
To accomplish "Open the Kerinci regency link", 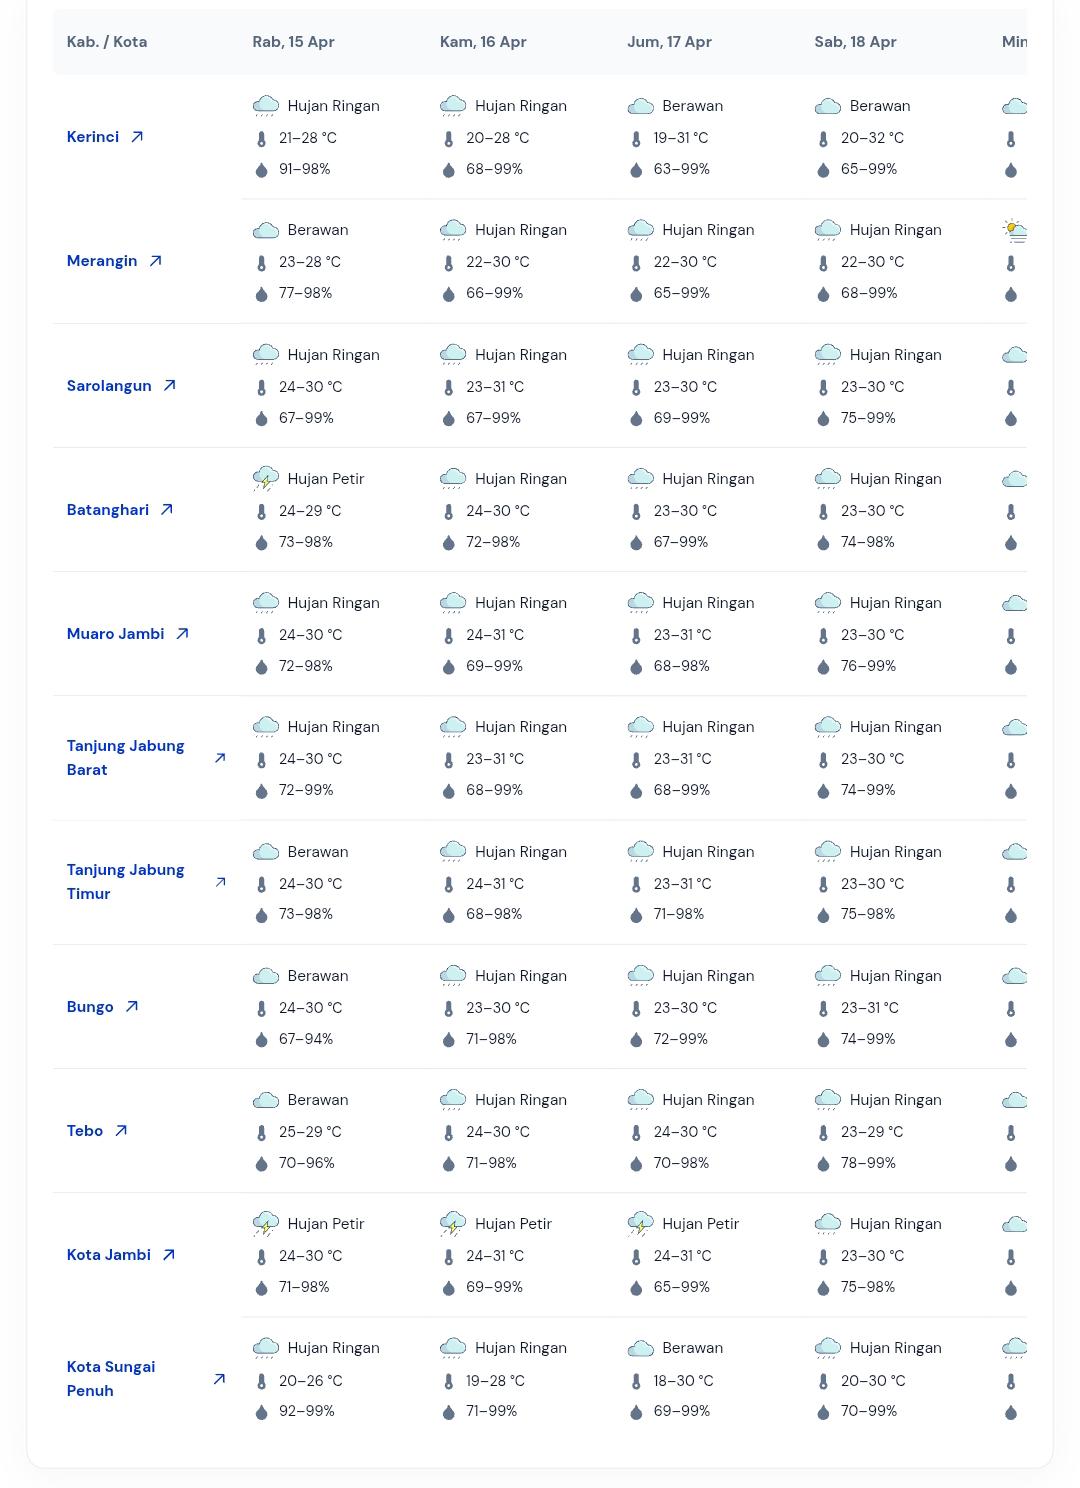I will click(x=93, y=137).
